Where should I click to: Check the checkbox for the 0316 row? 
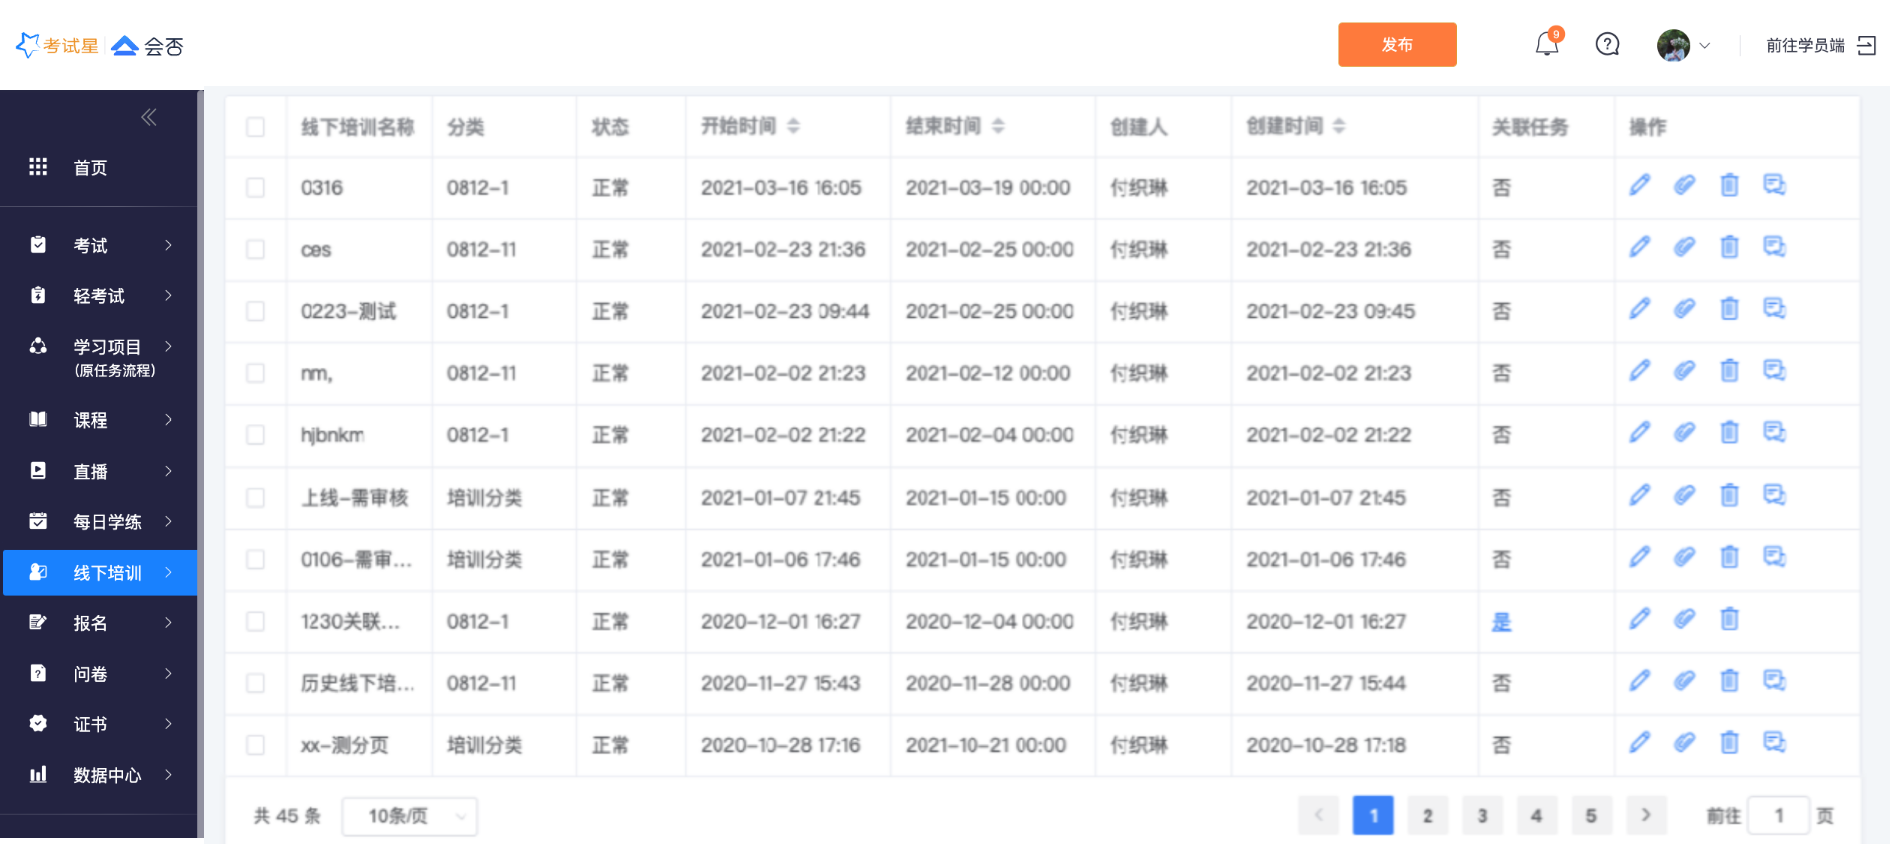256,188
